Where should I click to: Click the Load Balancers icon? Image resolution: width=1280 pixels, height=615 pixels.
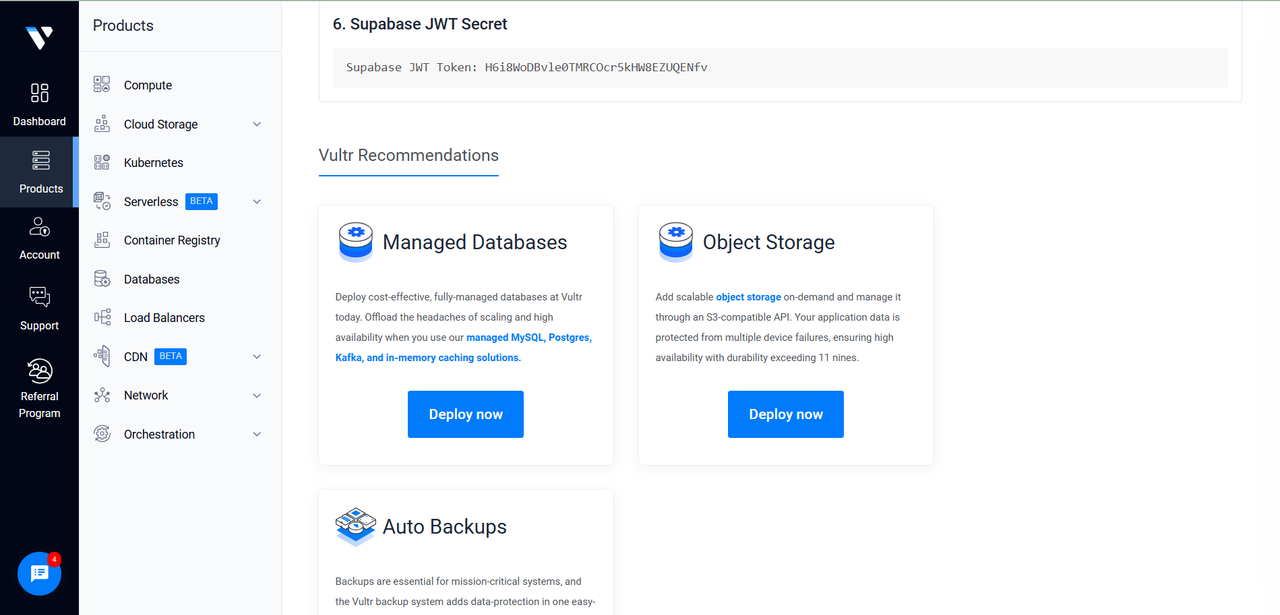coord(102,317)
